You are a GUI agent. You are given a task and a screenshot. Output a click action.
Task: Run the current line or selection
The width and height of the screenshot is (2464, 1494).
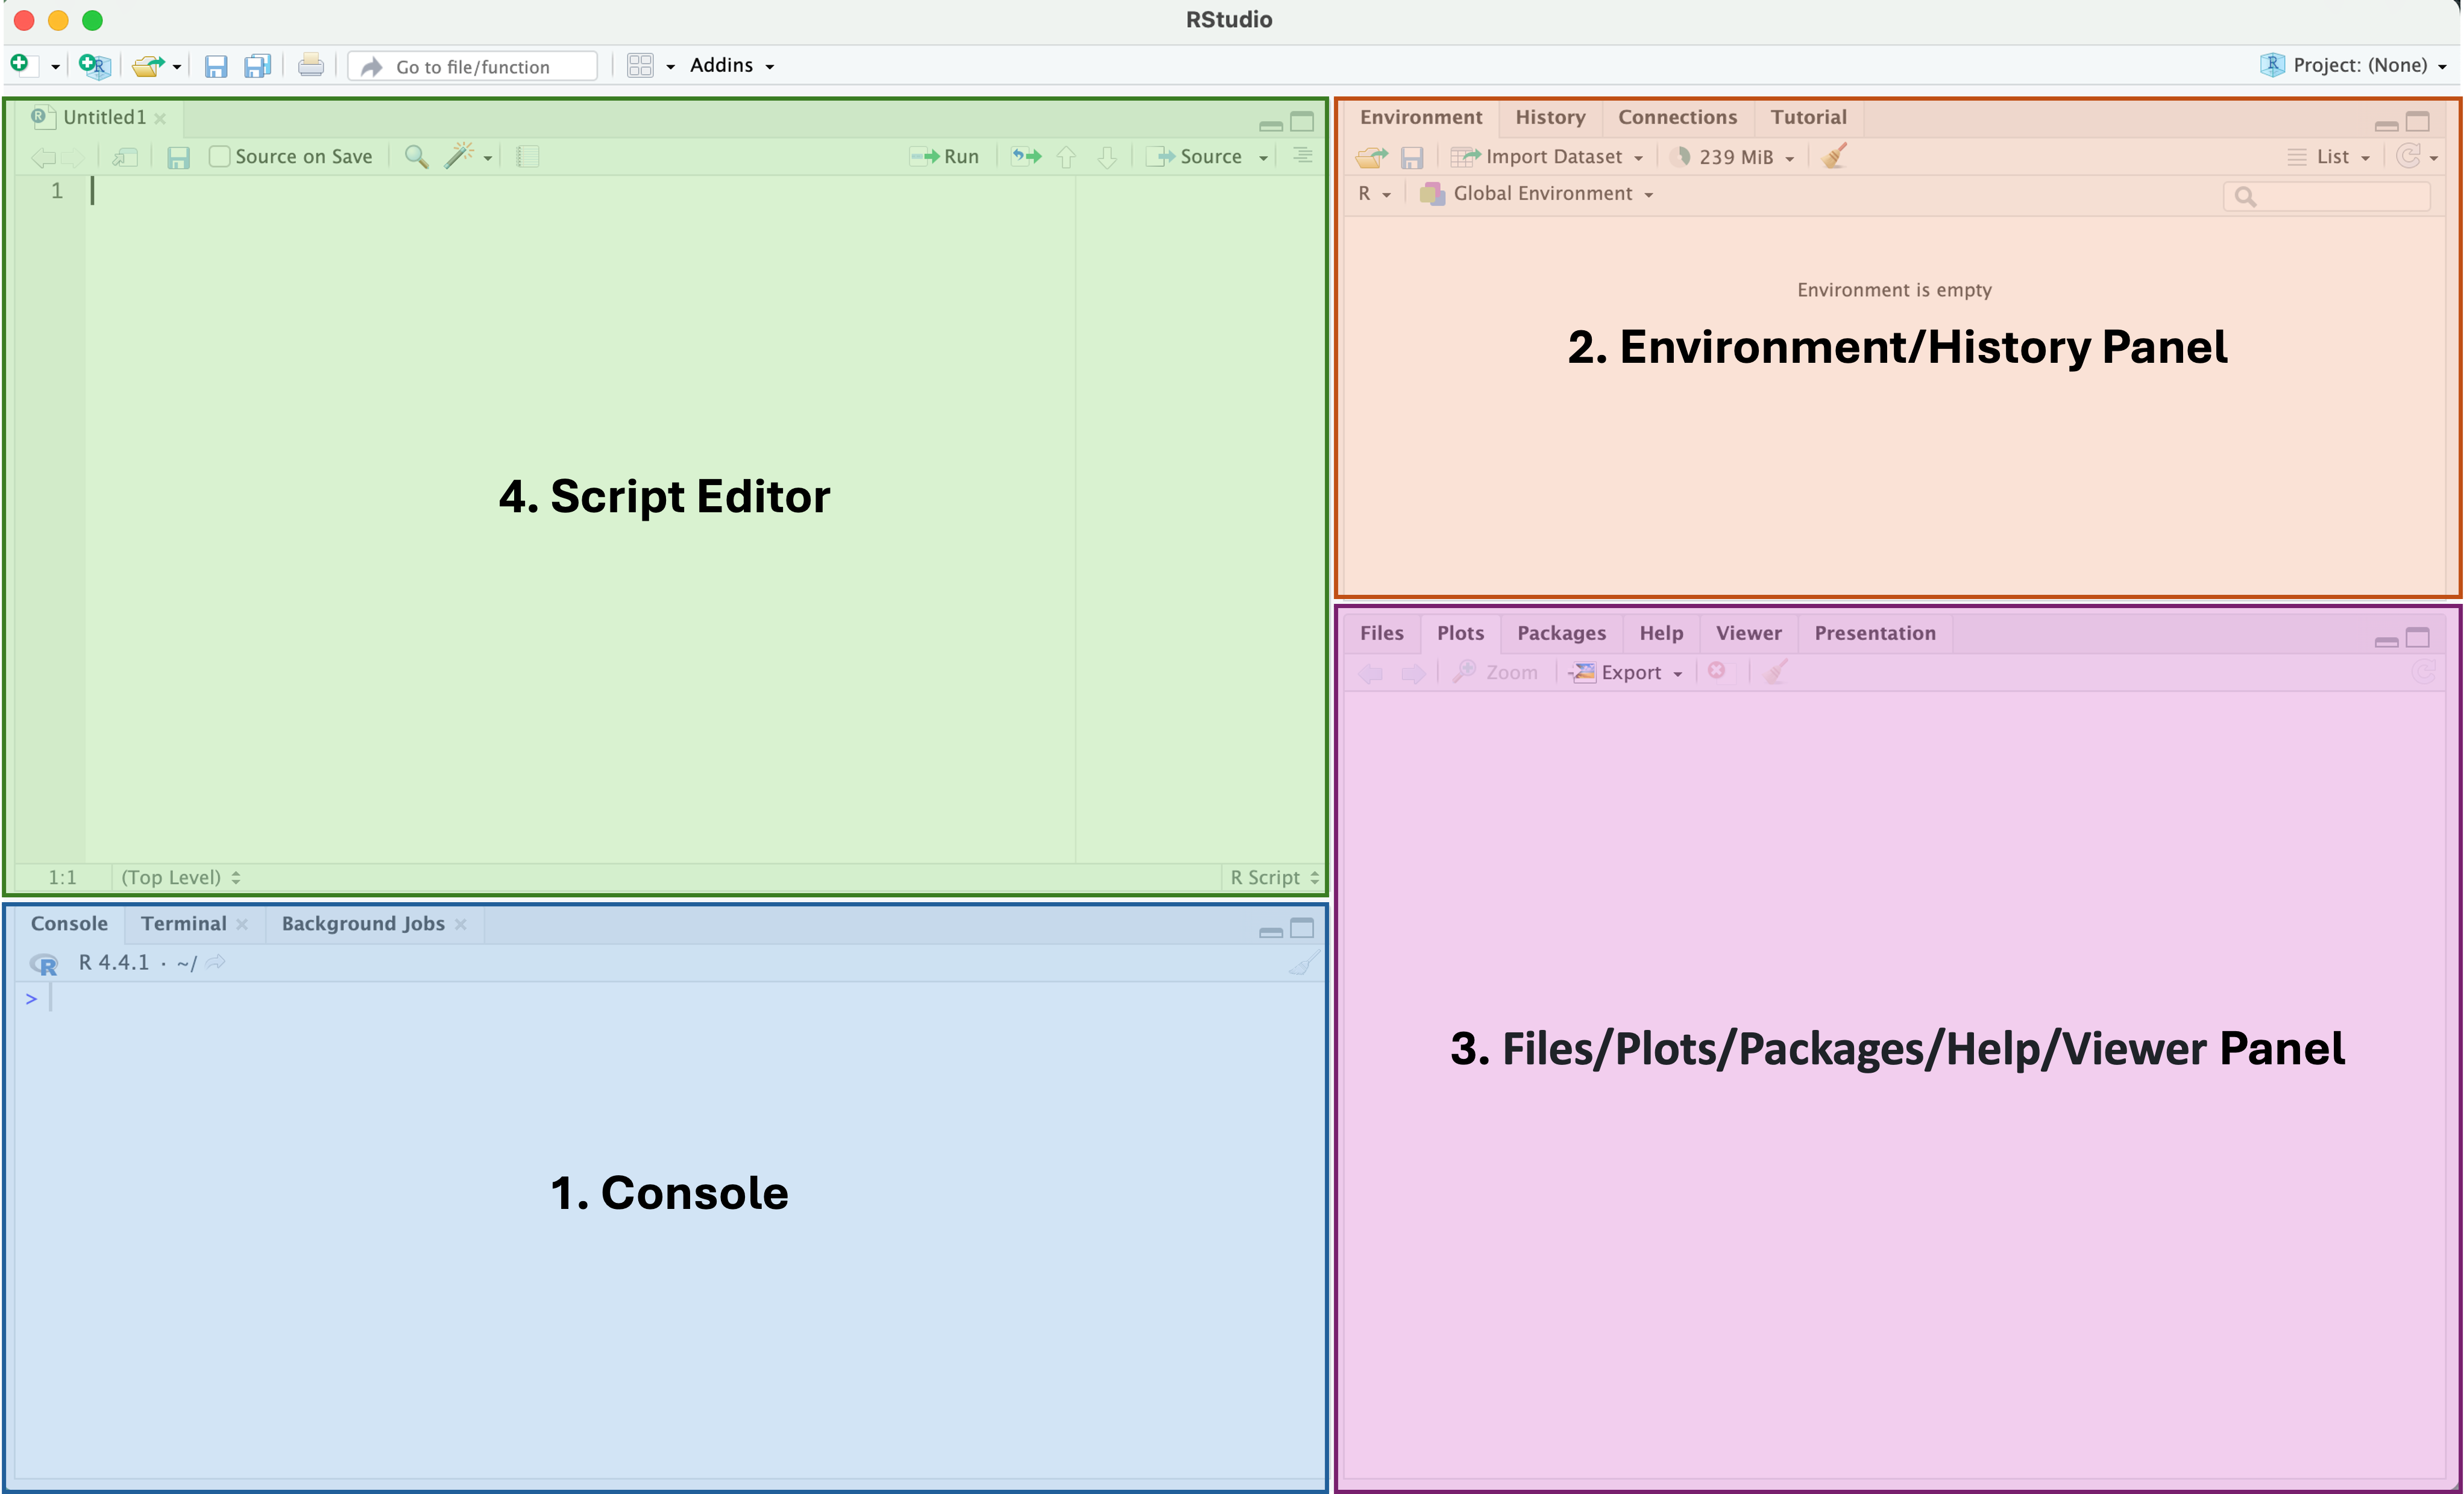click(944, 156)
